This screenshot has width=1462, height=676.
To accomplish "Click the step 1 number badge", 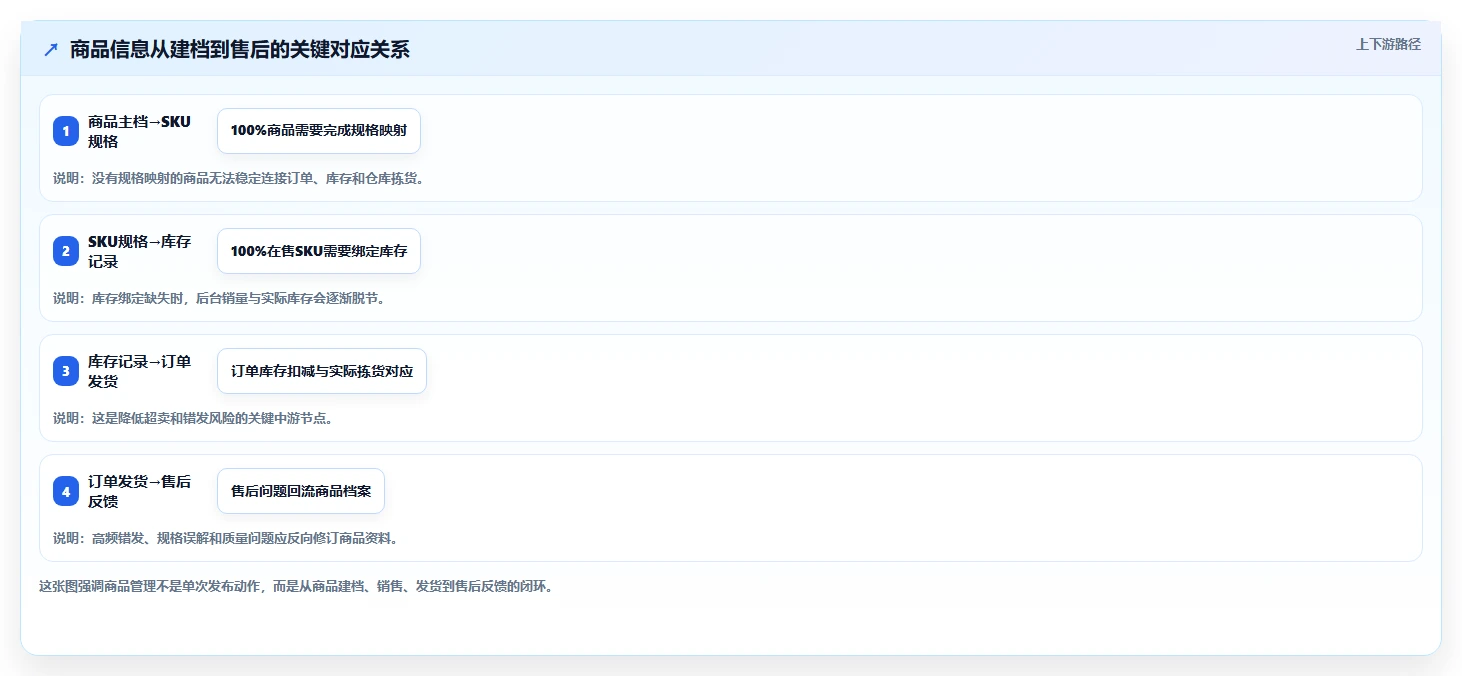I will [66, 131].
